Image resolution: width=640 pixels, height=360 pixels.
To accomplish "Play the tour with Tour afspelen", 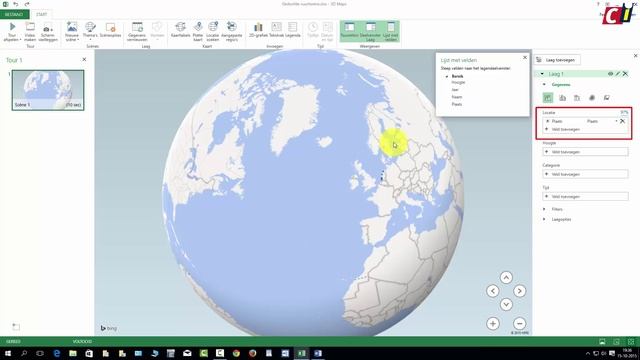I will (x=12, y=32).
